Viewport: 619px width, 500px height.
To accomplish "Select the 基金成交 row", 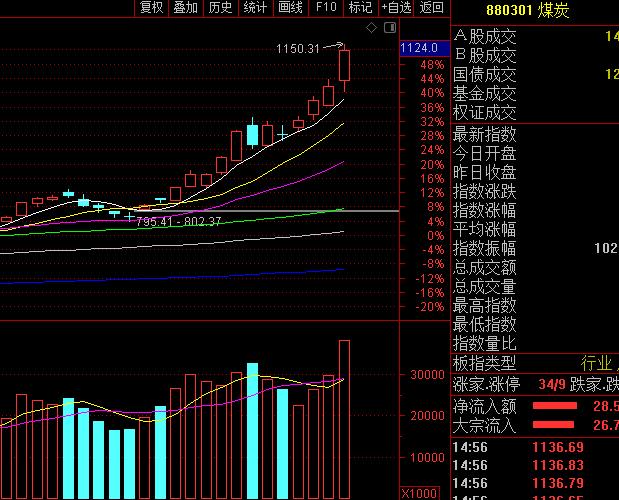I will coord(535,94).
